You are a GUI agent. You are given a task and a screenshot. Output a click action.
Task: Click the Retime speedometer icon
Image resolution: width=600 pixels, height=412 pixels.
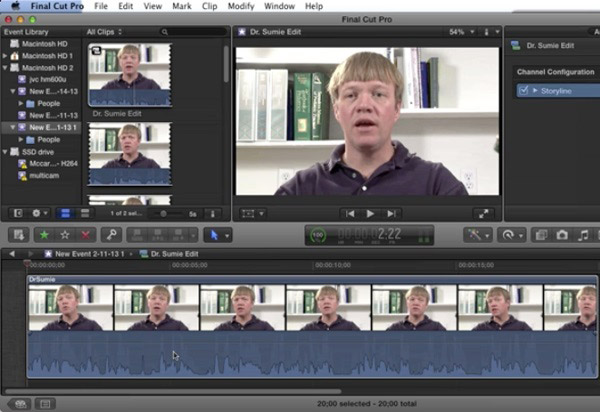tap(508, 235)
